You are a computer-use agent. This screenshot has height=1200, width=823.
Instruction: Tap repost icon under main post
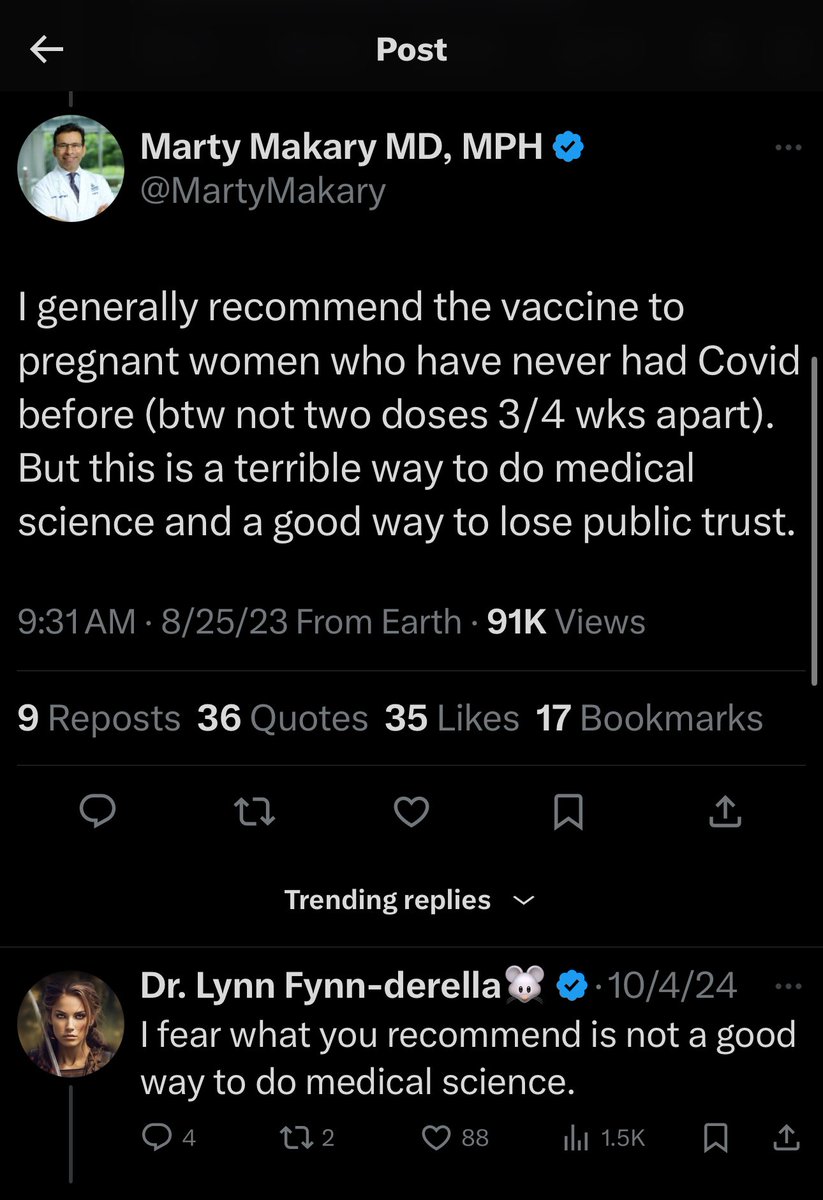254,815
